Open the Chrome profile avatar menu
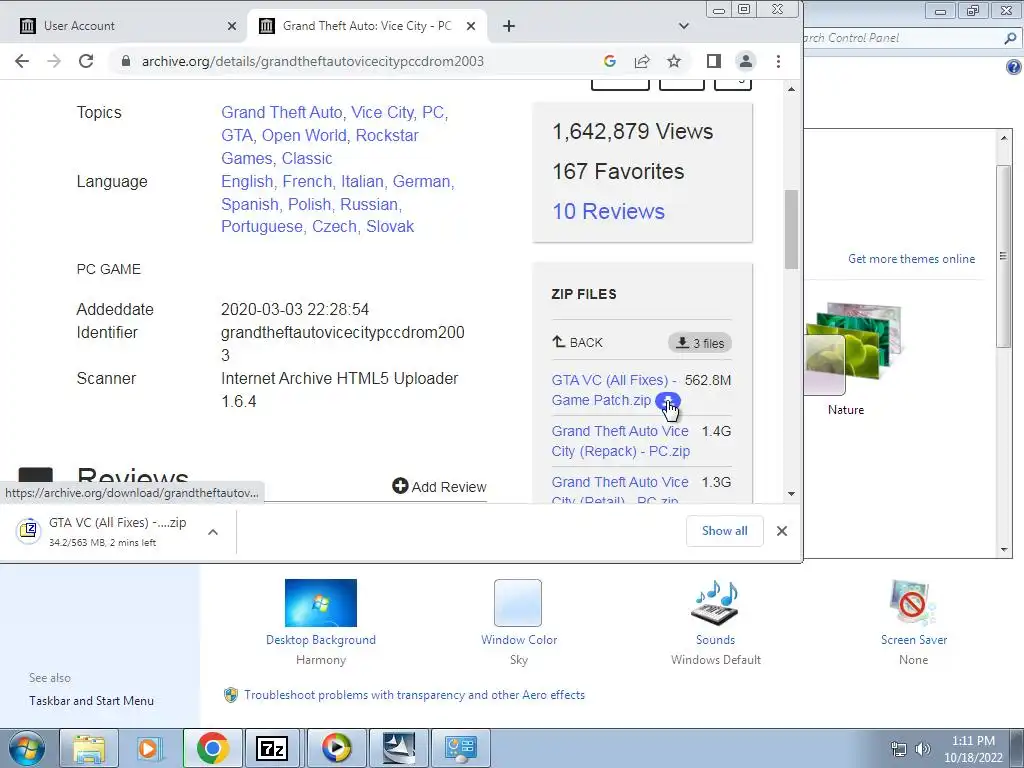This screenshot has height=768, width=1024. pyautogui.click(x=746, y=61)
